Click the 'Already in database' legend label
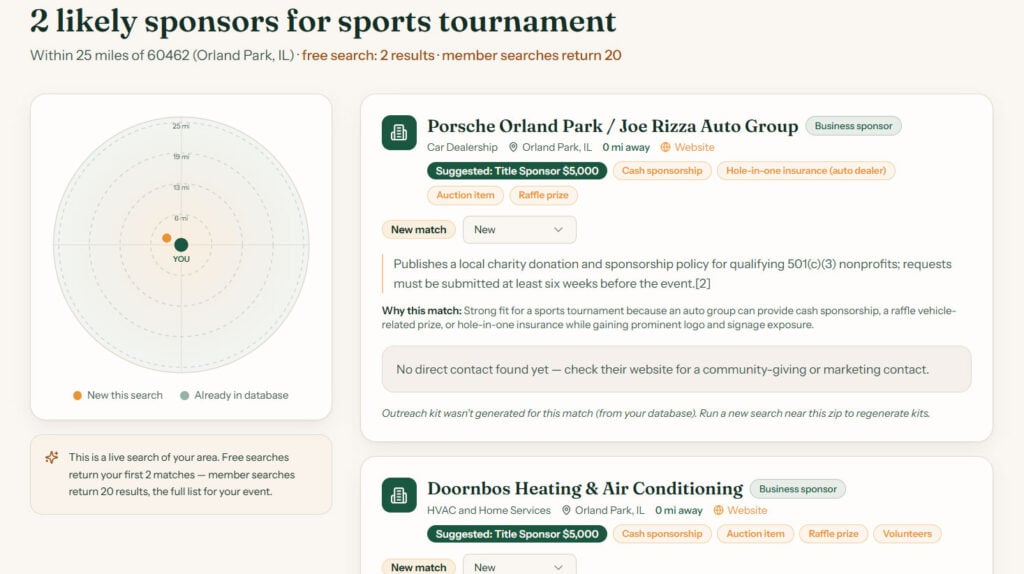 click(241, 396)
